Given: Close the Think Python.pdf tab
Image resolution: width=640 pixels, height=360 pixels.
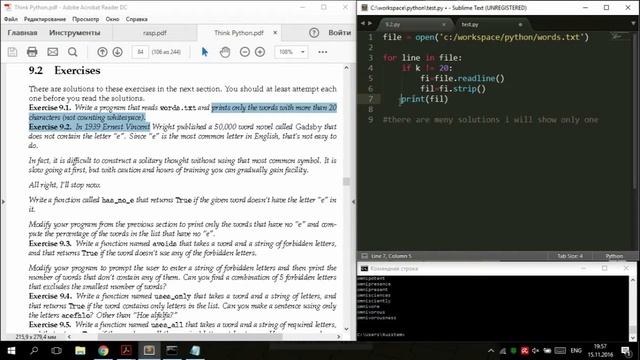Looking at the screenshot, I should [275, 33].
